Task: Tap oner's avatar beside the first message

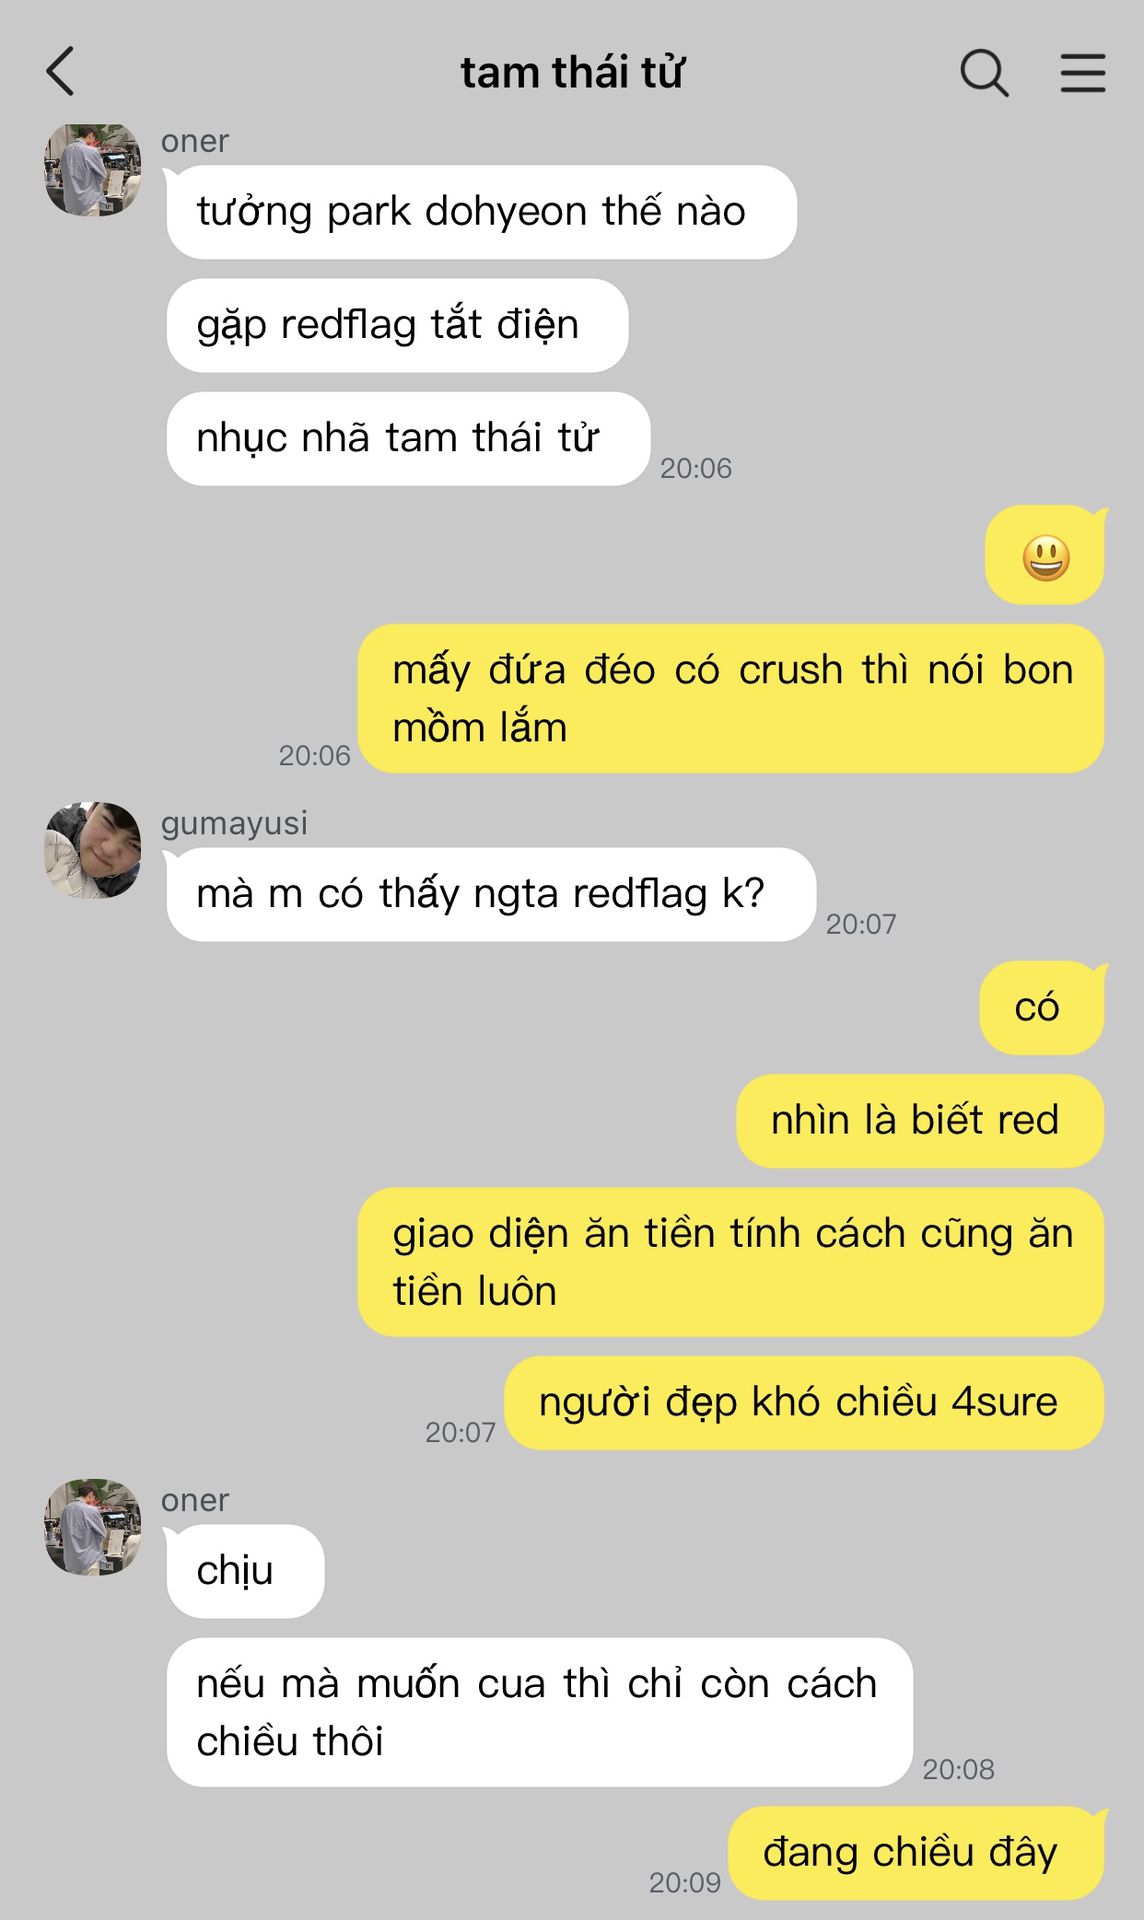Action: (x=92, y=168)
